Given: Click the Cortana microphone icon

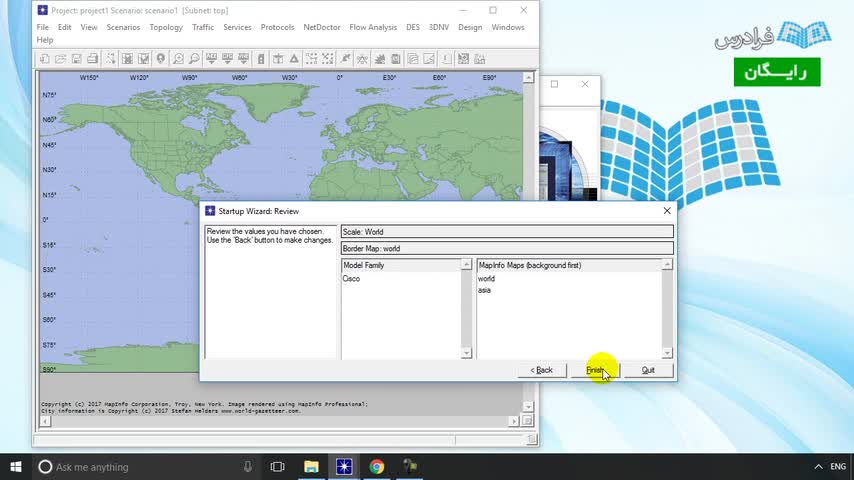Looking at the screenshot, I should coord(247,467).
